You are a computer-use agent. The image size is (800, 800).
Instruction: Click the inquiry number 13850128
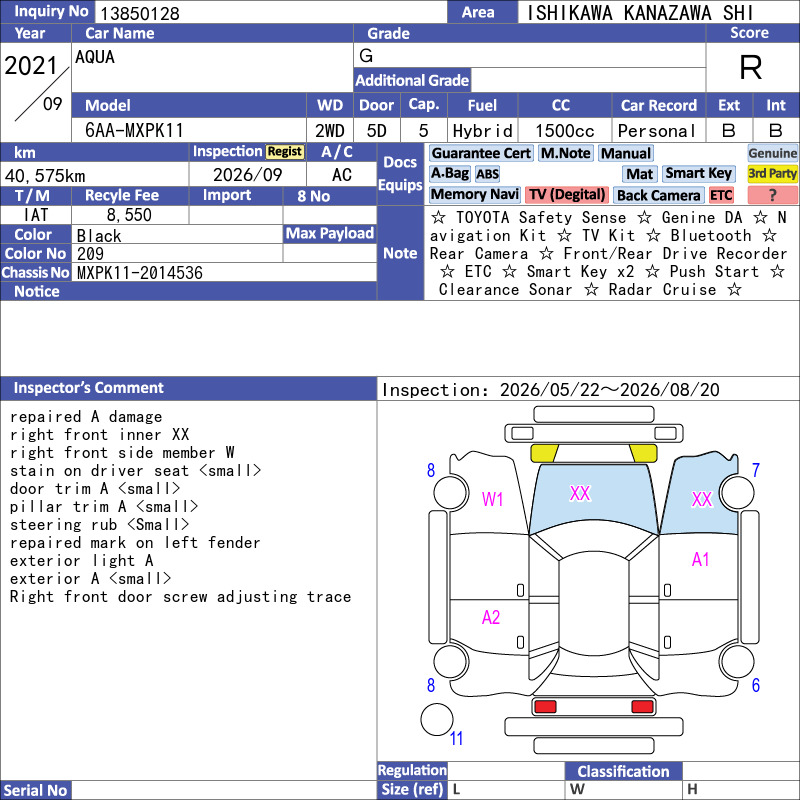pos(140,13)
